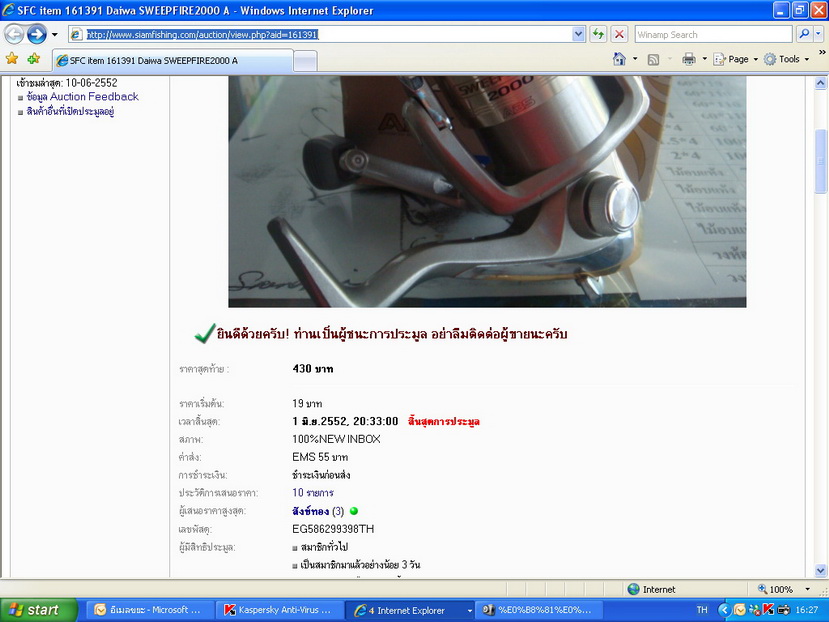829x622 pixels.
Task: Select the final price 430 บาท text
Action: [x=312, y=369]
